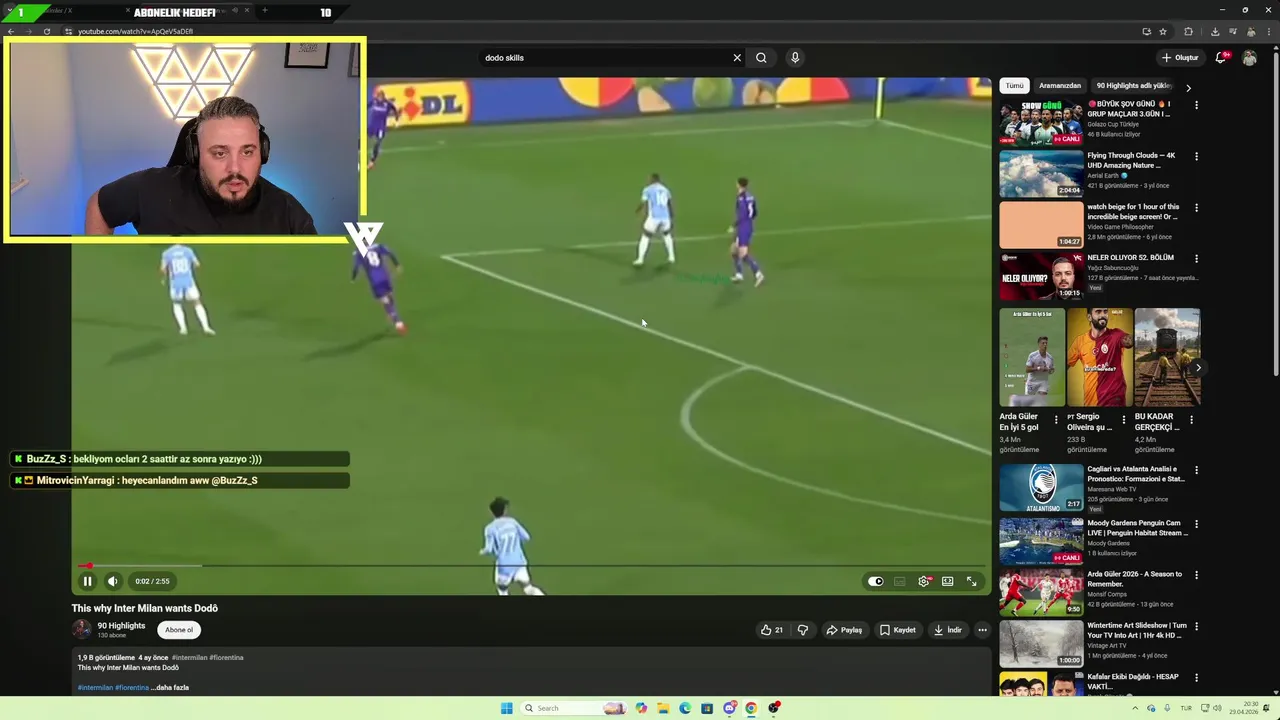Open watch beige for 1 hour video
The width and height of the screenshot is (1280, 720).
(1041, 225)
